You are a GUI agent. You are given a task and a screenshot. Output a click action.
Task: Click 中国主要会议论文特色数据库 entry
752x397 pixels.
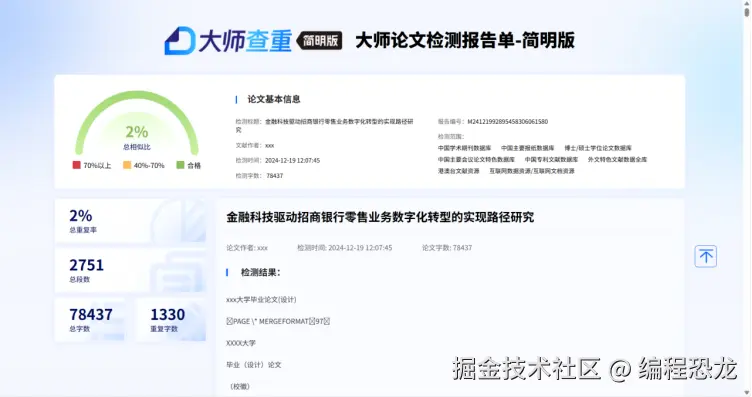pyautogui.click(x=476, y=160)
